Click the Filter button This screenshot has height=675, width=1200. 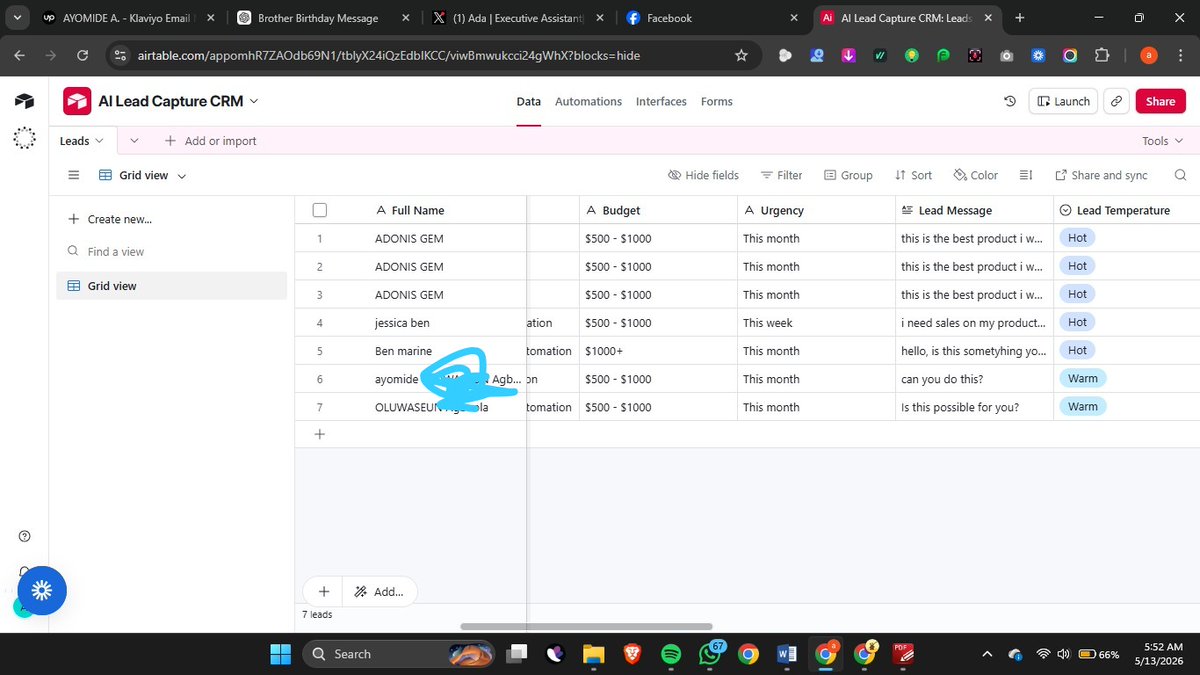pos(782,175)
